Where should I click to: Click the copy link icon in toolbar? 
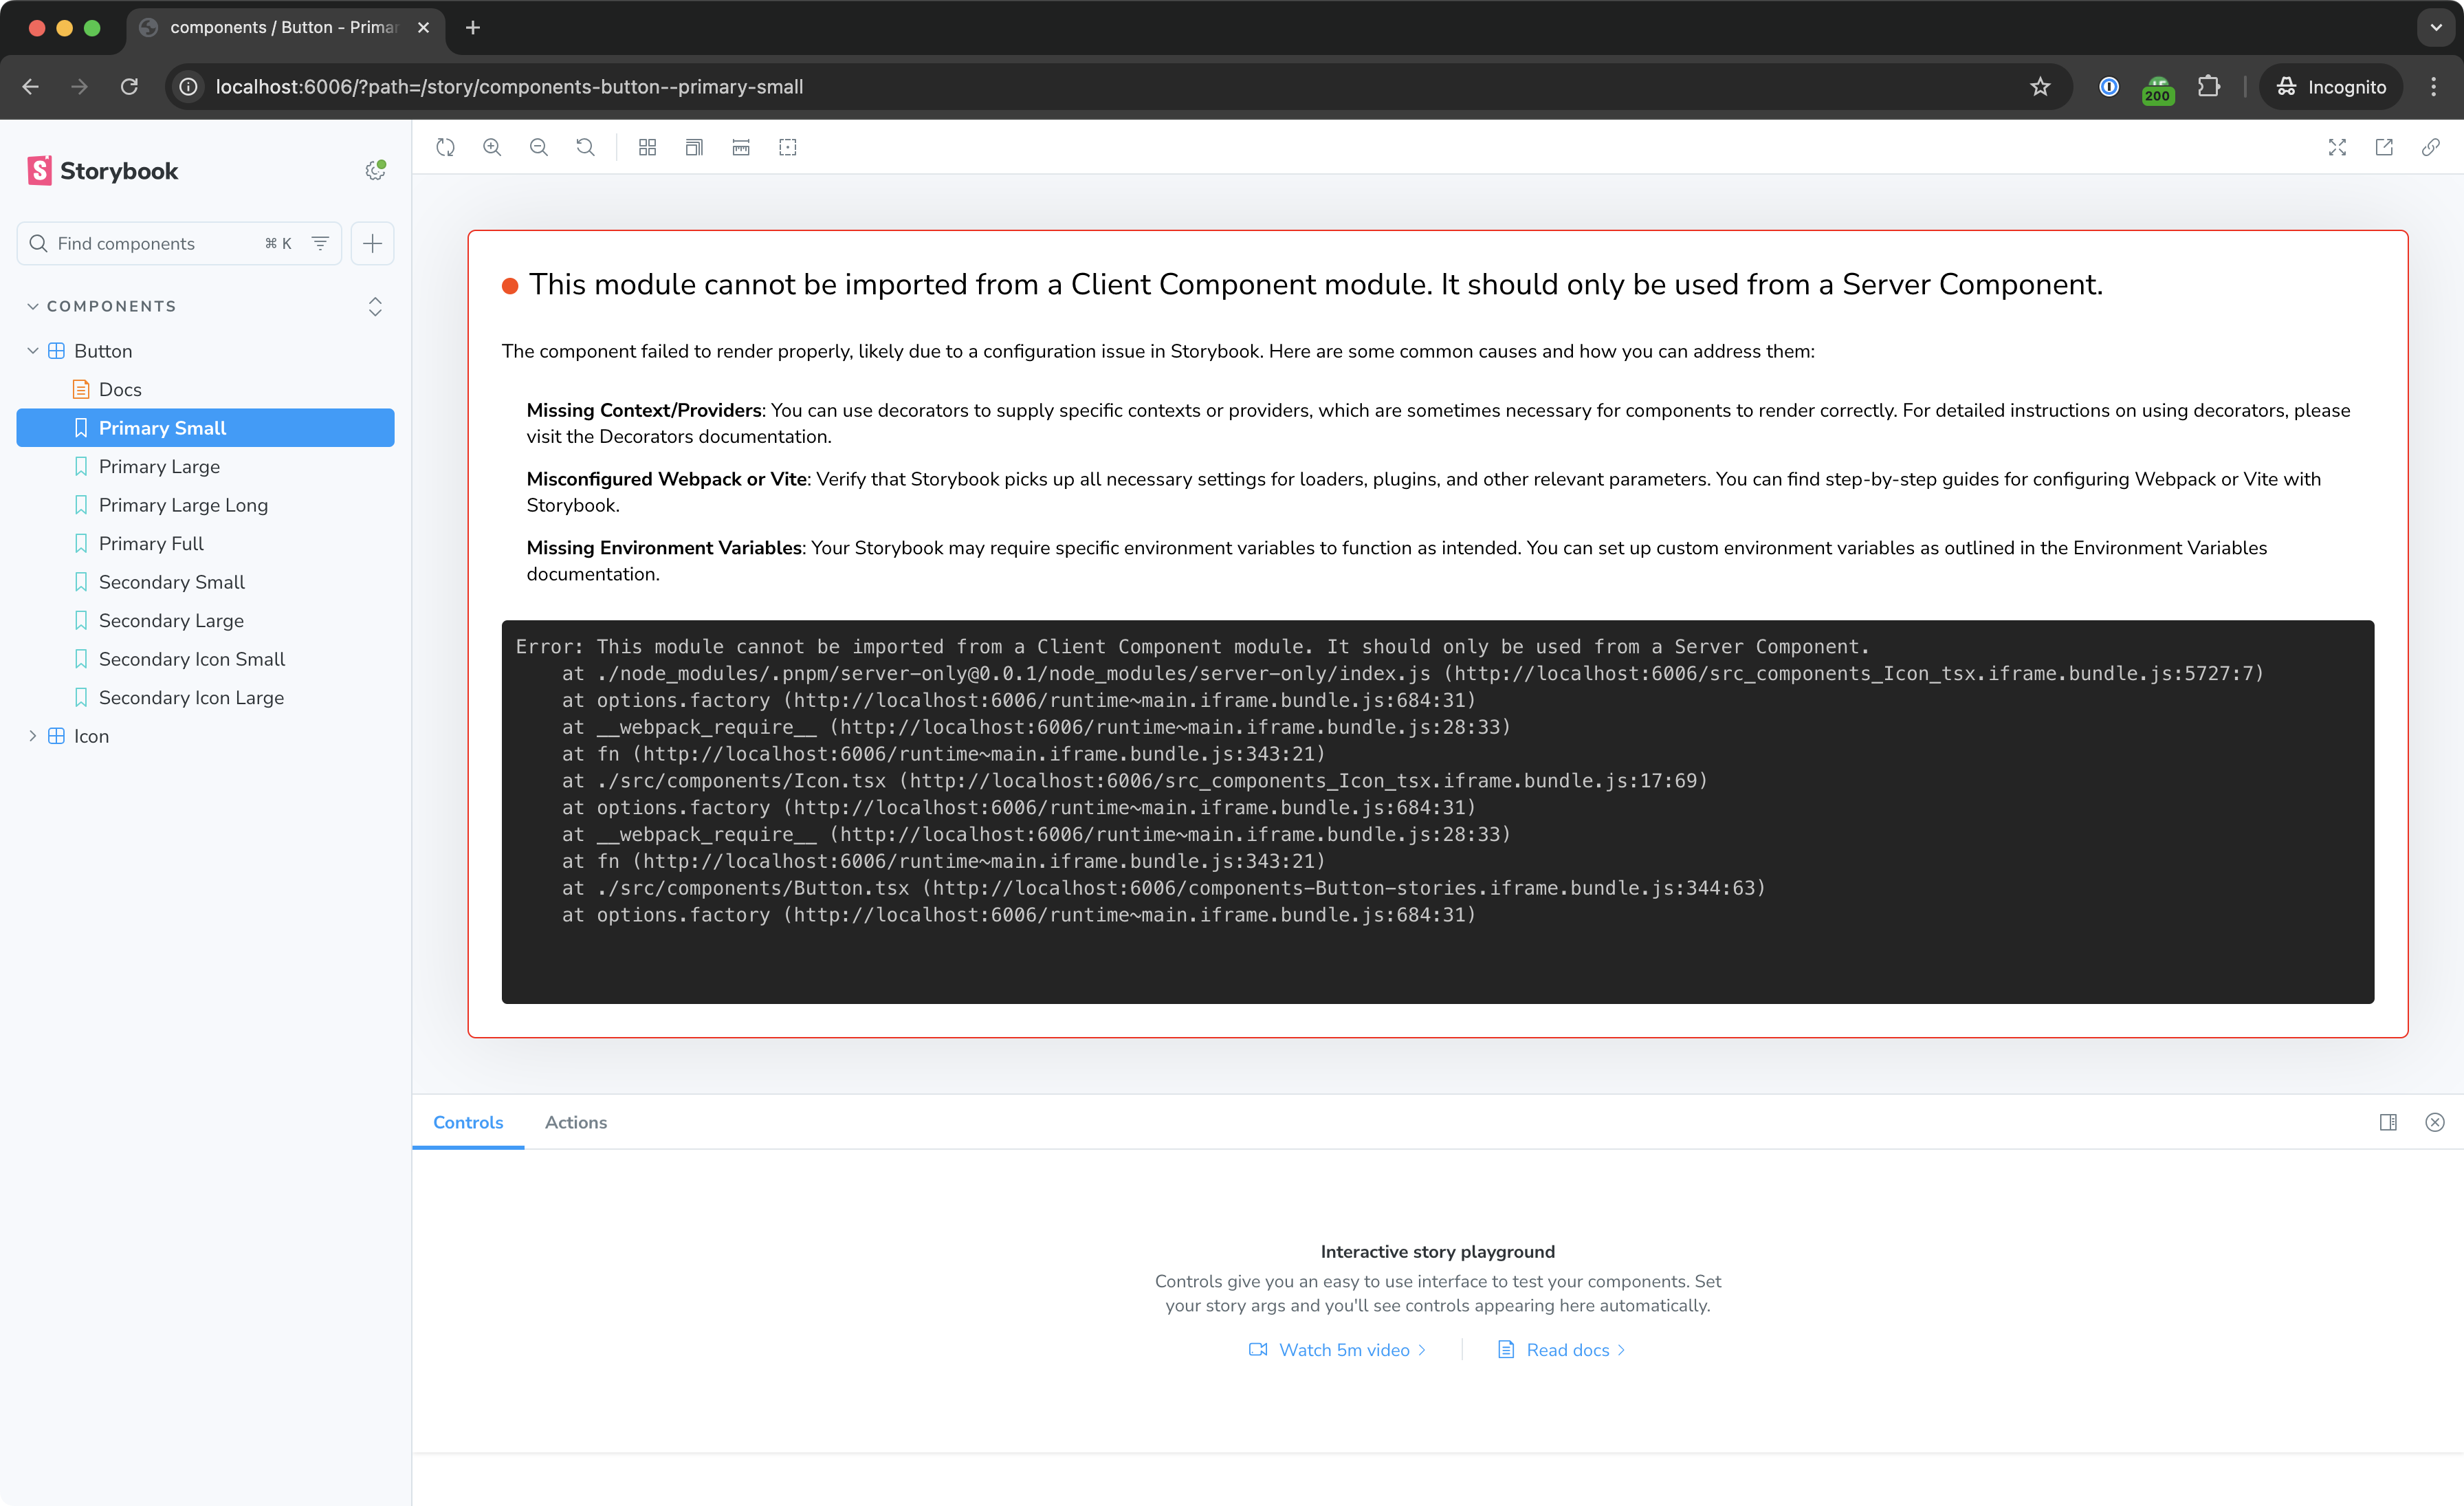(2430, 148)
